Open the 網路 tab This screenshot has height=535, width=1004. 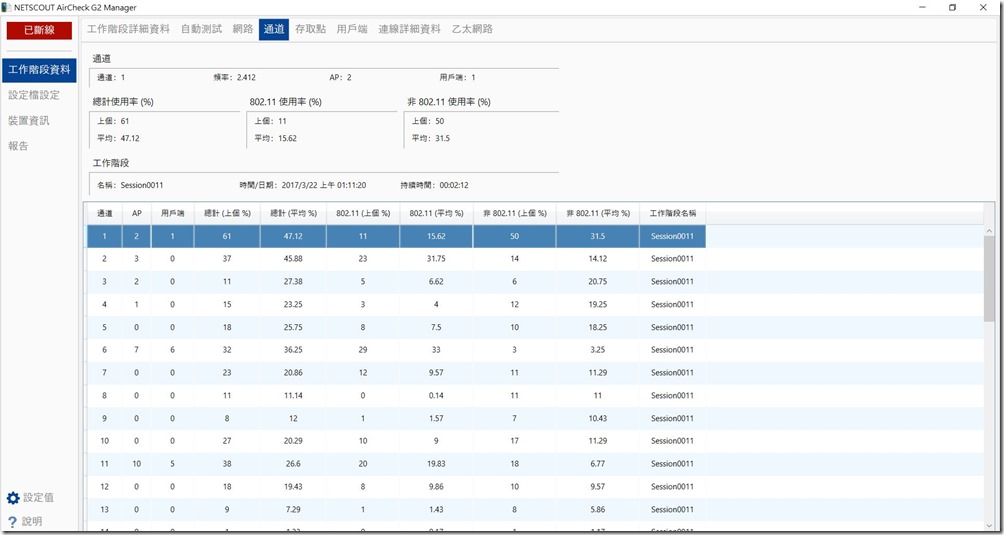tap(242, 29)
